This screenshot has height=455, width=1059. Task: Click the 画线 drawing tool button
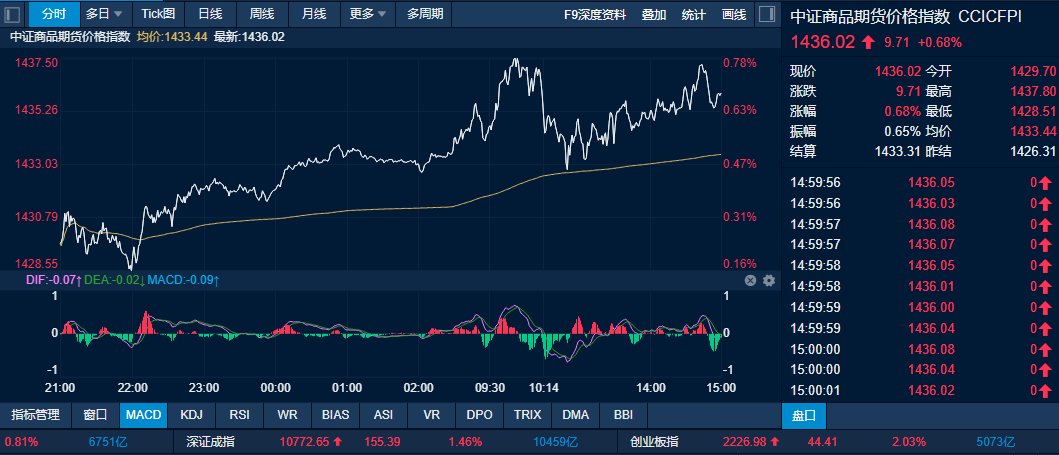pos(733,14)
